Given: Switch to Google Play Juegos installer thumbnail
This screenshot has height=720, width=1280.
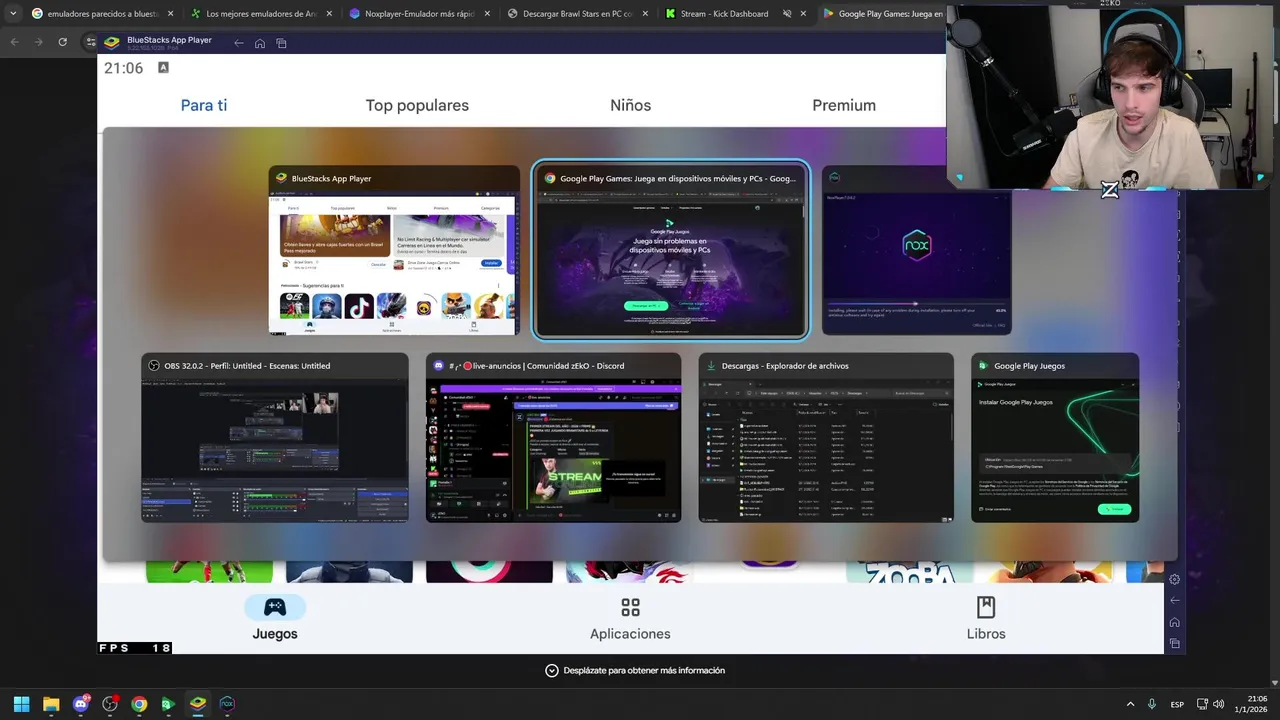Looking at the screenshot, I should point(1055,437).
